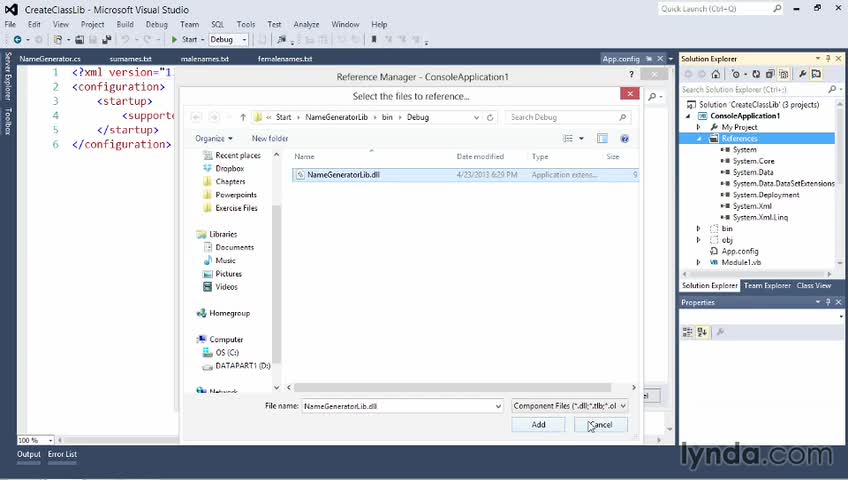Toggle the bookmark toolbar icon
The height and width of the screenshot is (480, 848).
(x=374, y=39)
